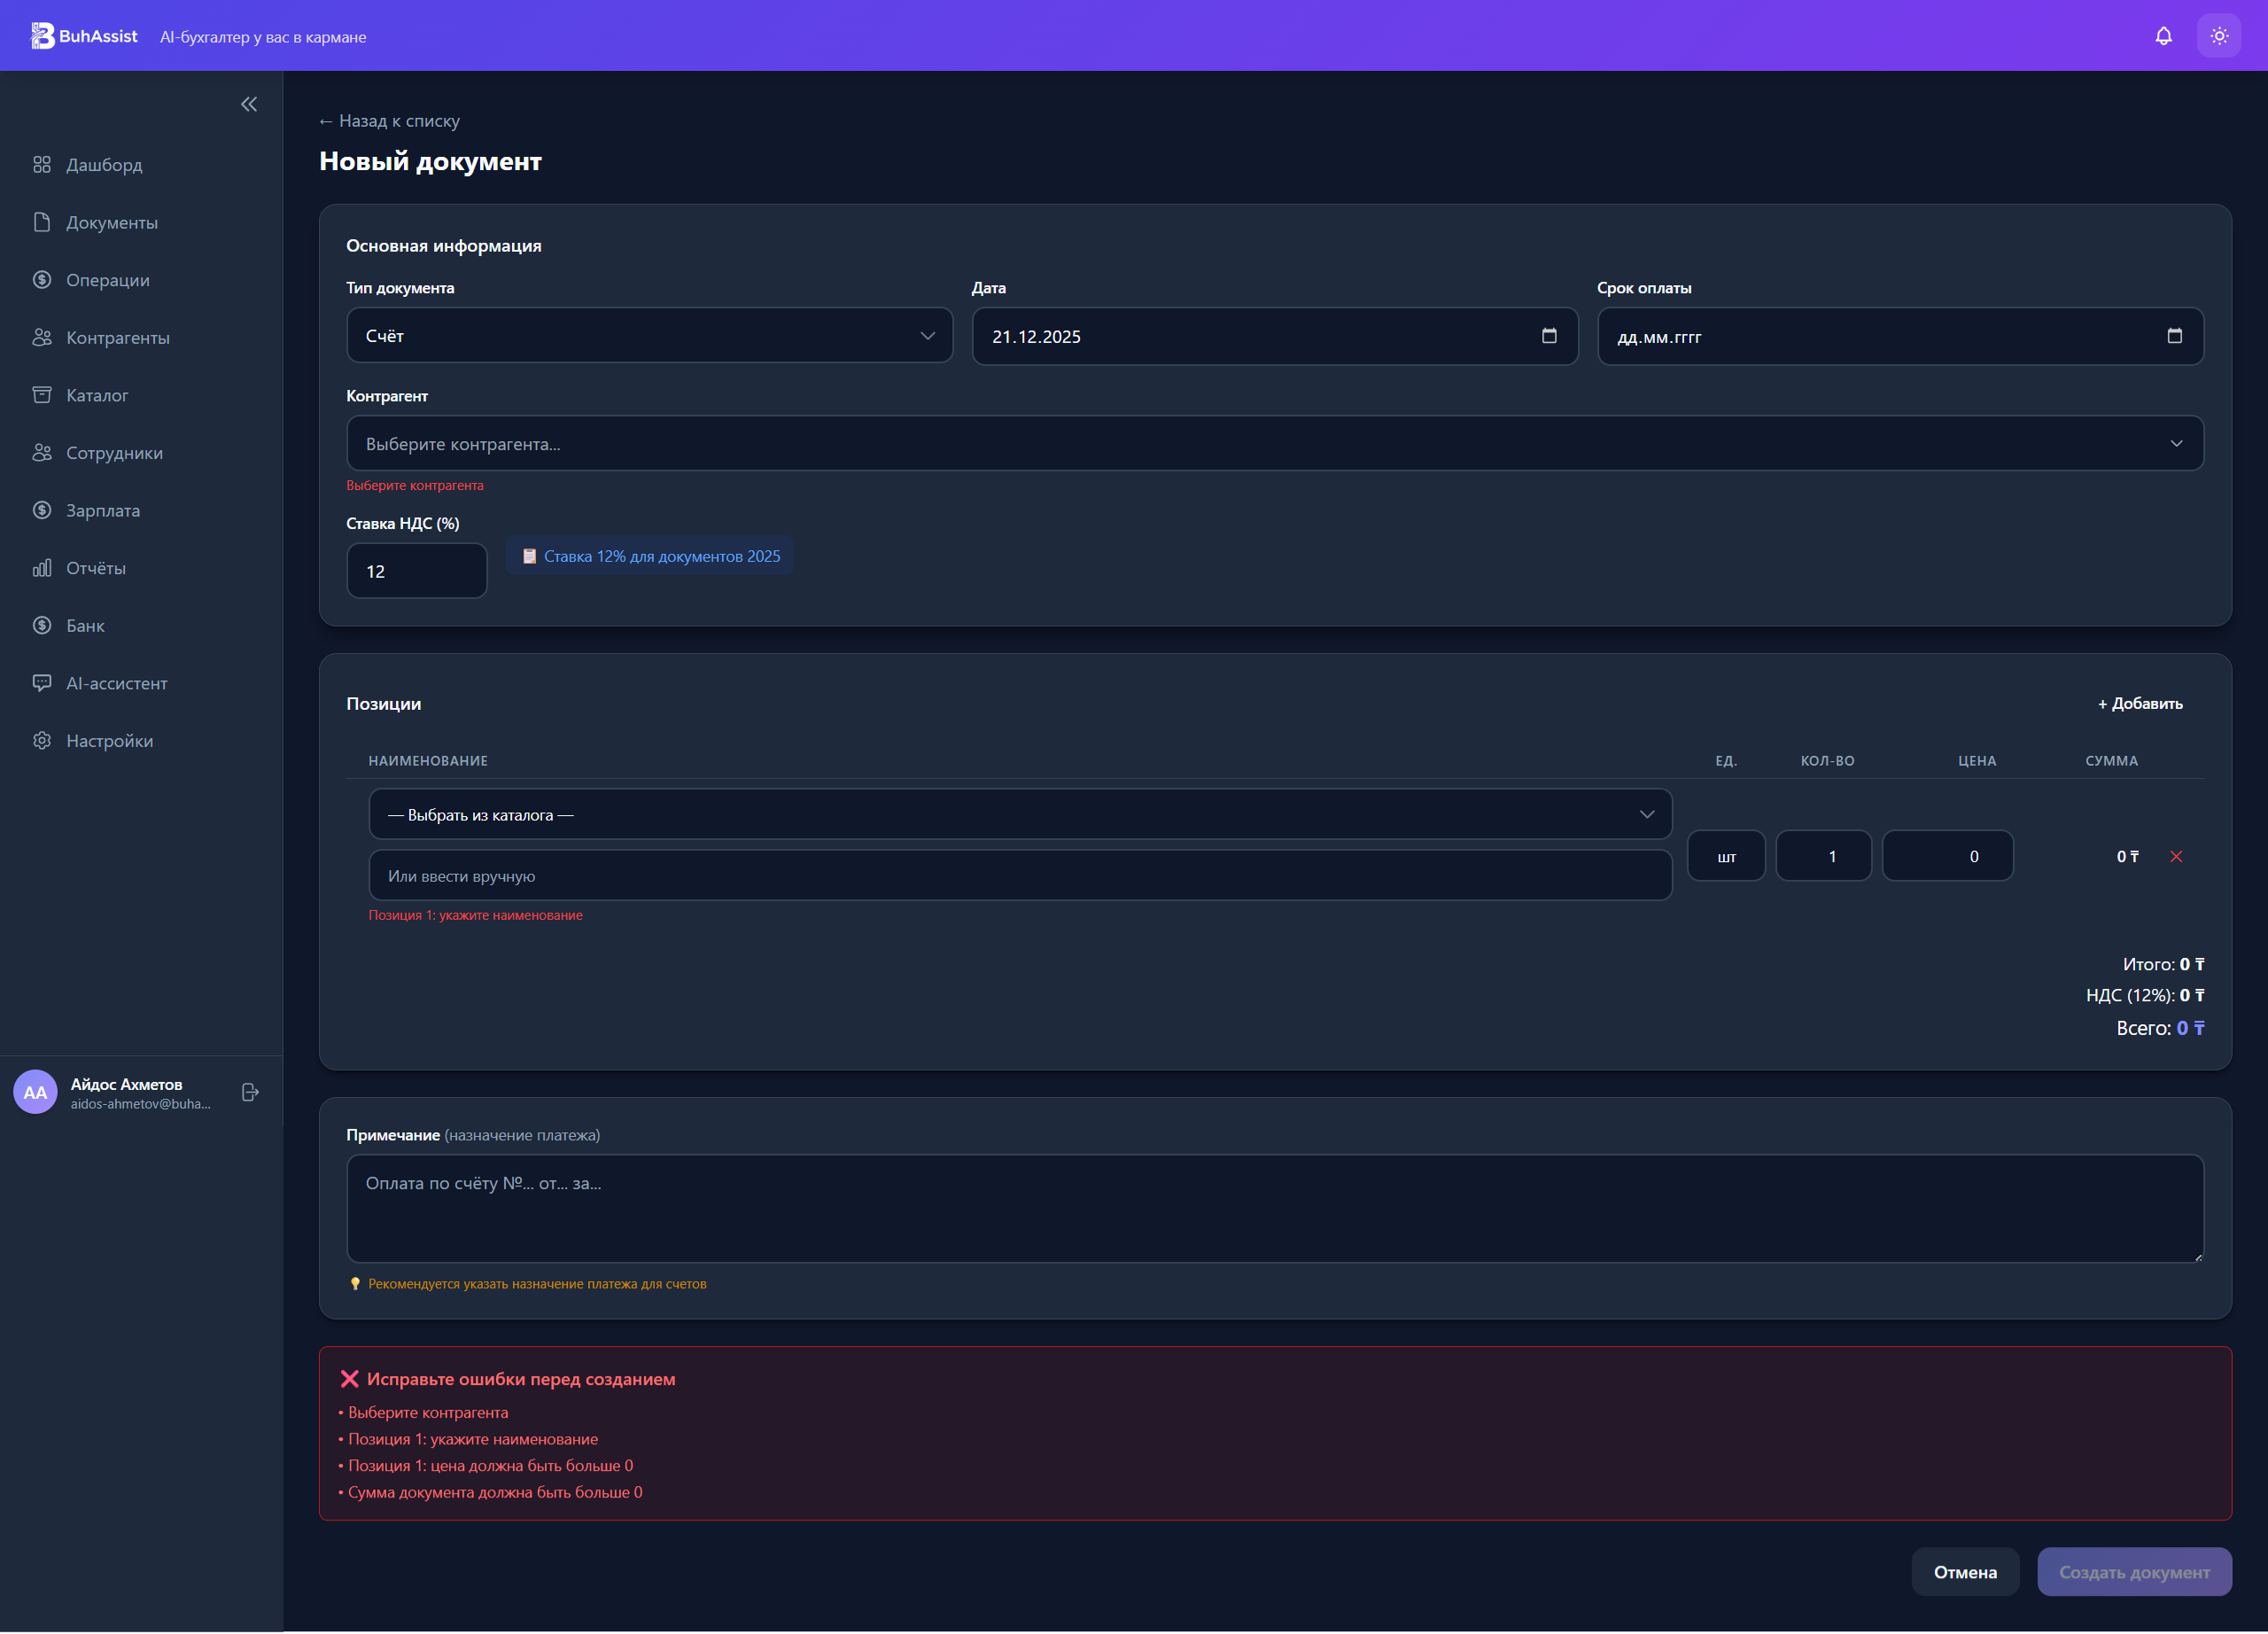
Task: Go to AI-ассистент menu item
Action: [x=116, y=683]
